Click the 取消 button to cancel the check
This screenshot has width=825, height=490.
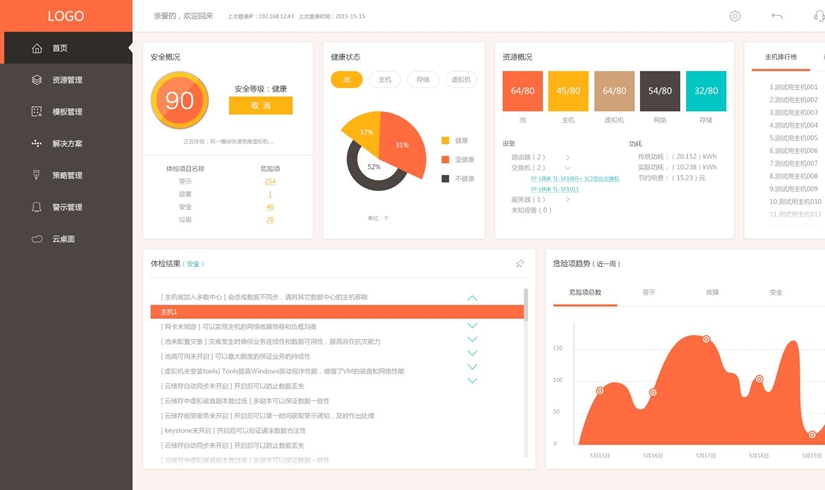[260, 106]
